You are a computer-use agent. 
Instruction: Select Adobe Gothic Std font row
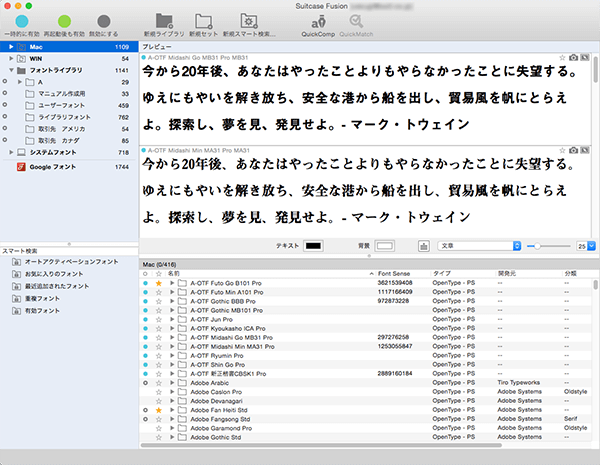click(x=366, y=437)
